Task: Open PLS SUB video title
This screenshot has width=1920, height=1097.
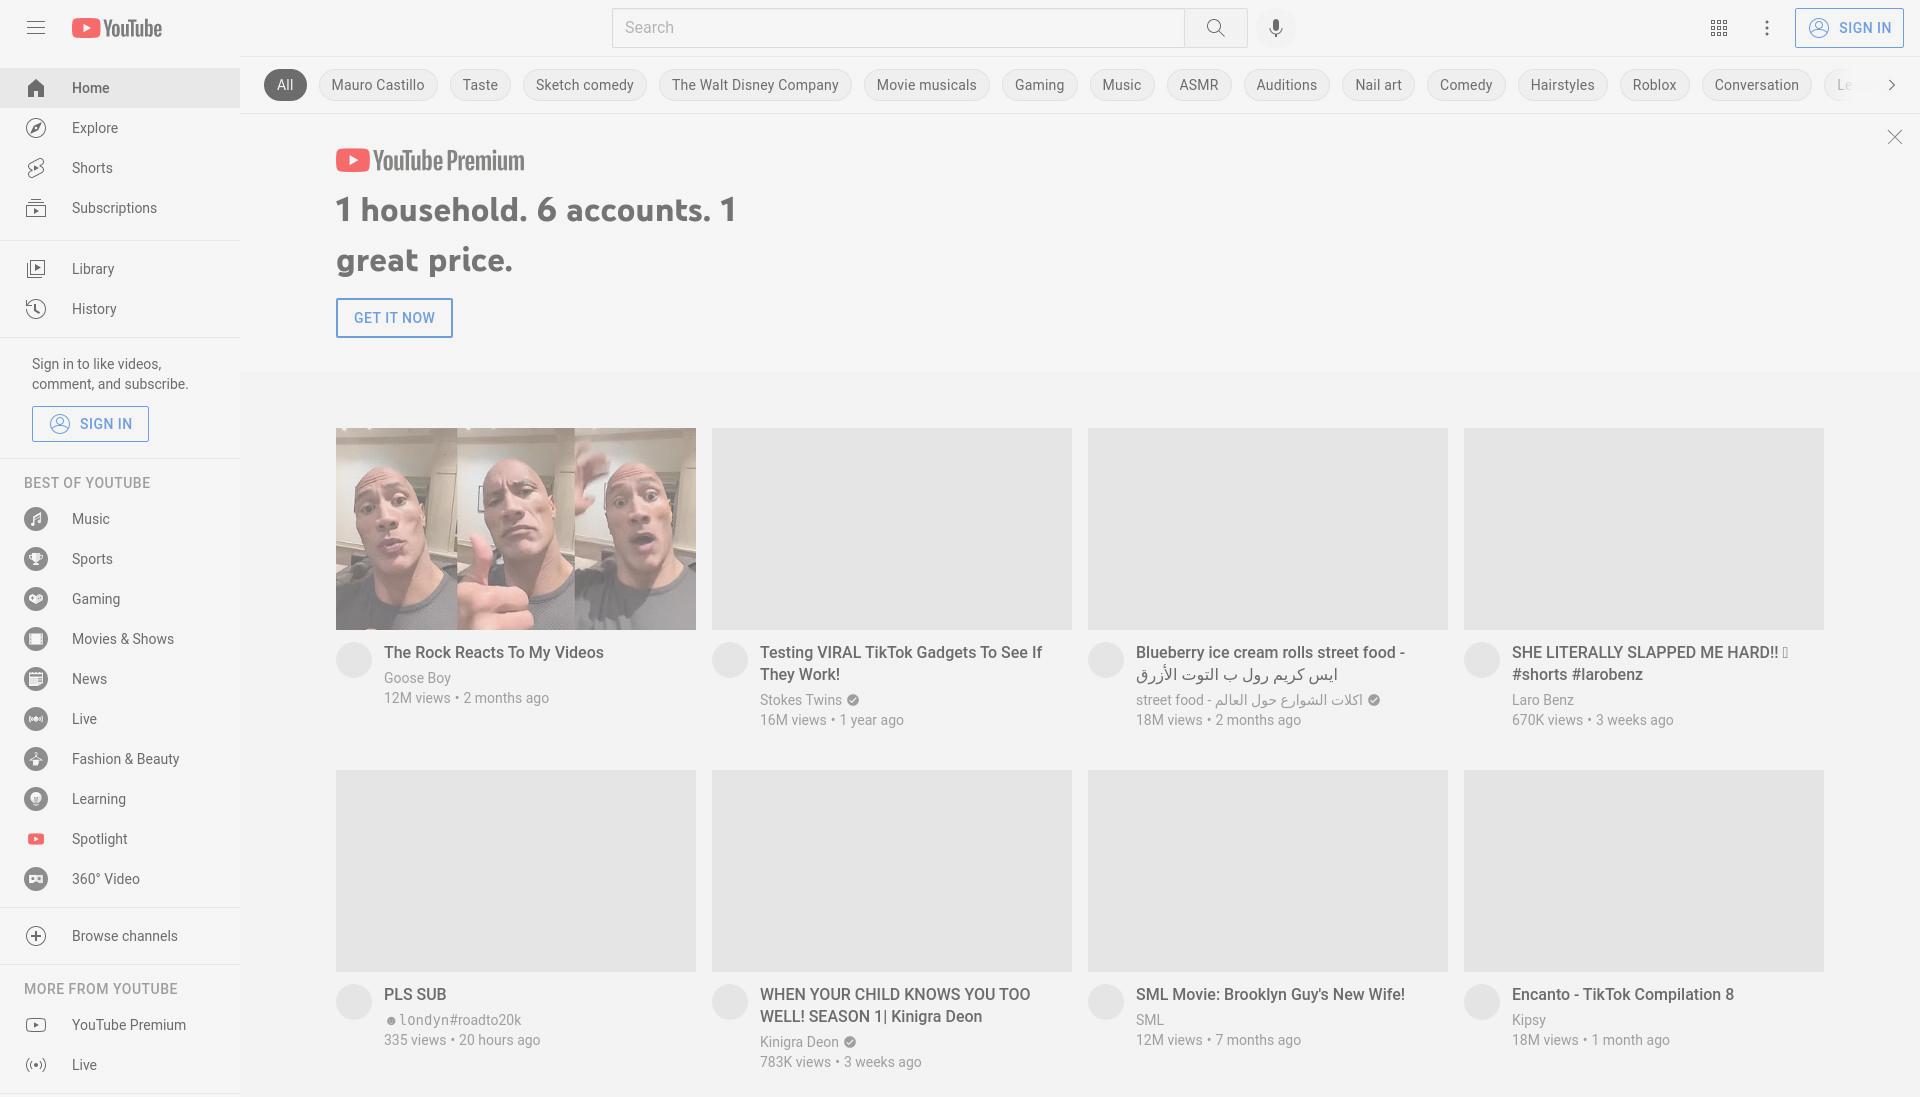Action: (x=415, y=994)
